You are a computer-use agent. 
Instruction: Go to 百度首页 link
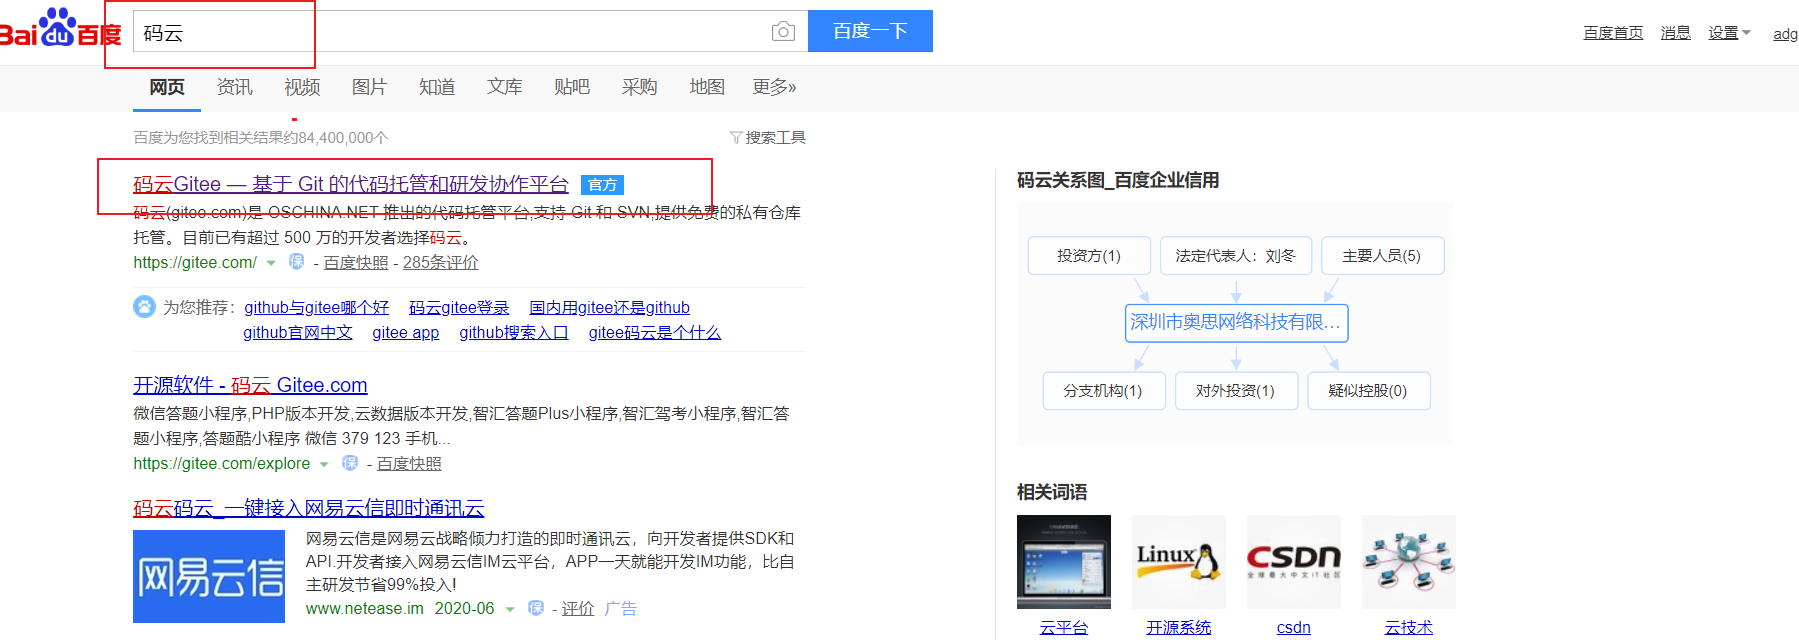click(1613, 33)
